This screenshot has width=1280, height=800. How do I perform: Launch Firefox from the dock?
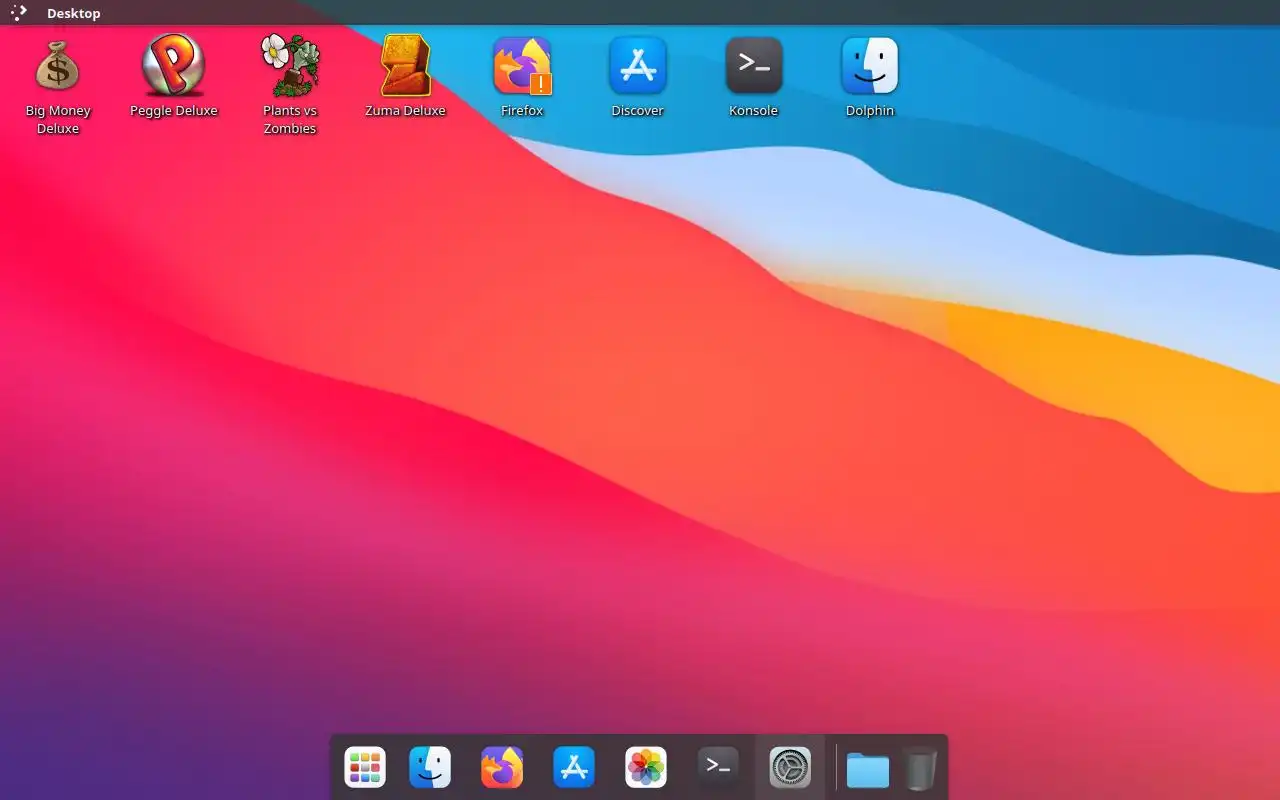tap(502, 767)
